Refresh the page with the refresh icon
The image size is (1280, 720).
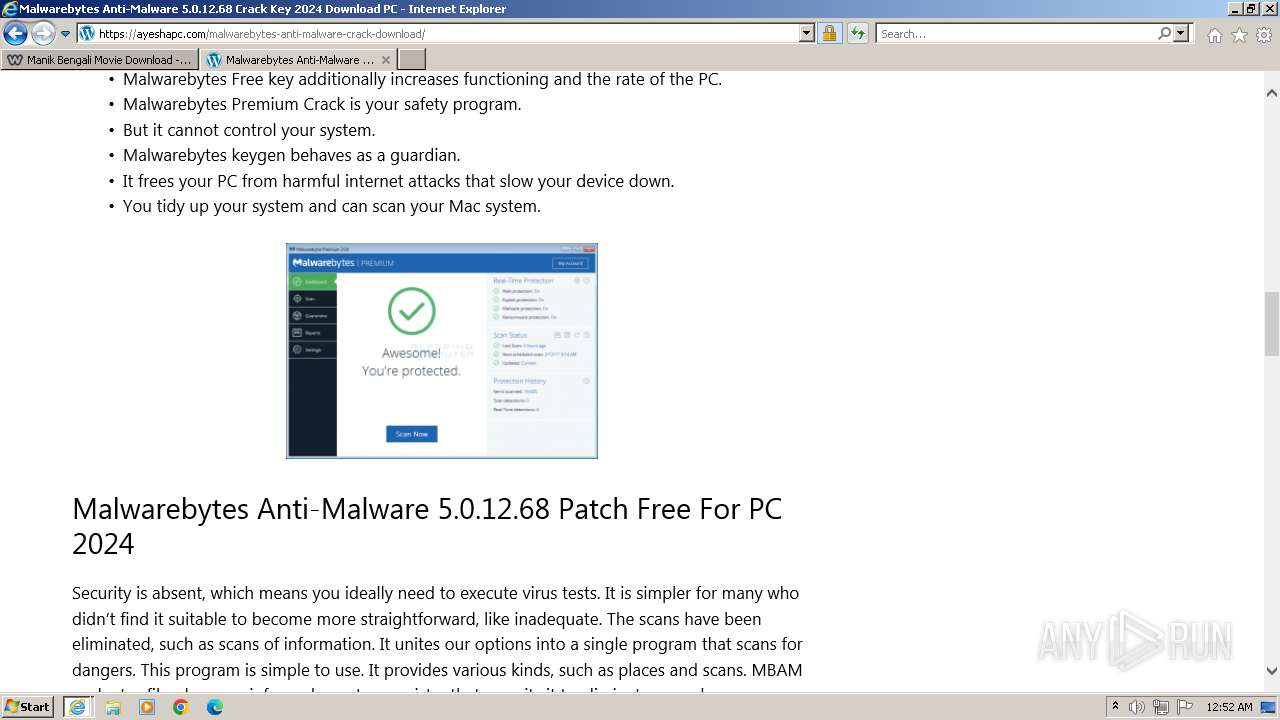click(x=858, y=34)
